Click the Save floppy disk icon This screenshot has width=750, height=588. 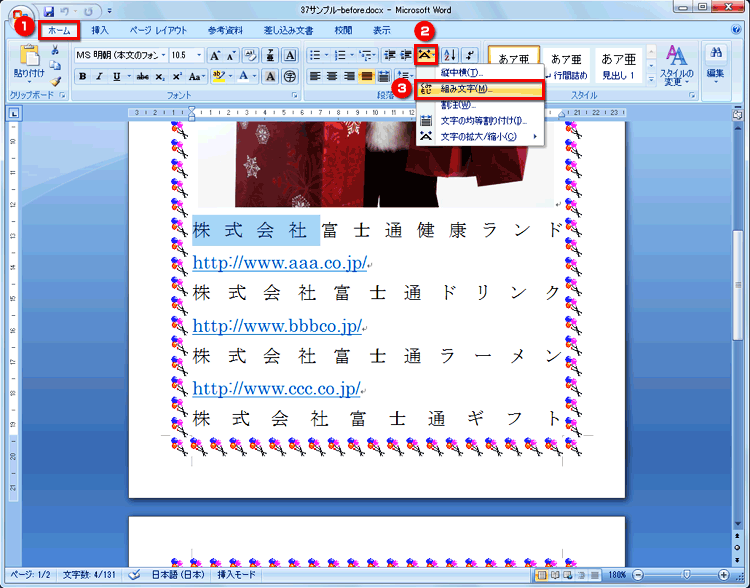(49, 11)
